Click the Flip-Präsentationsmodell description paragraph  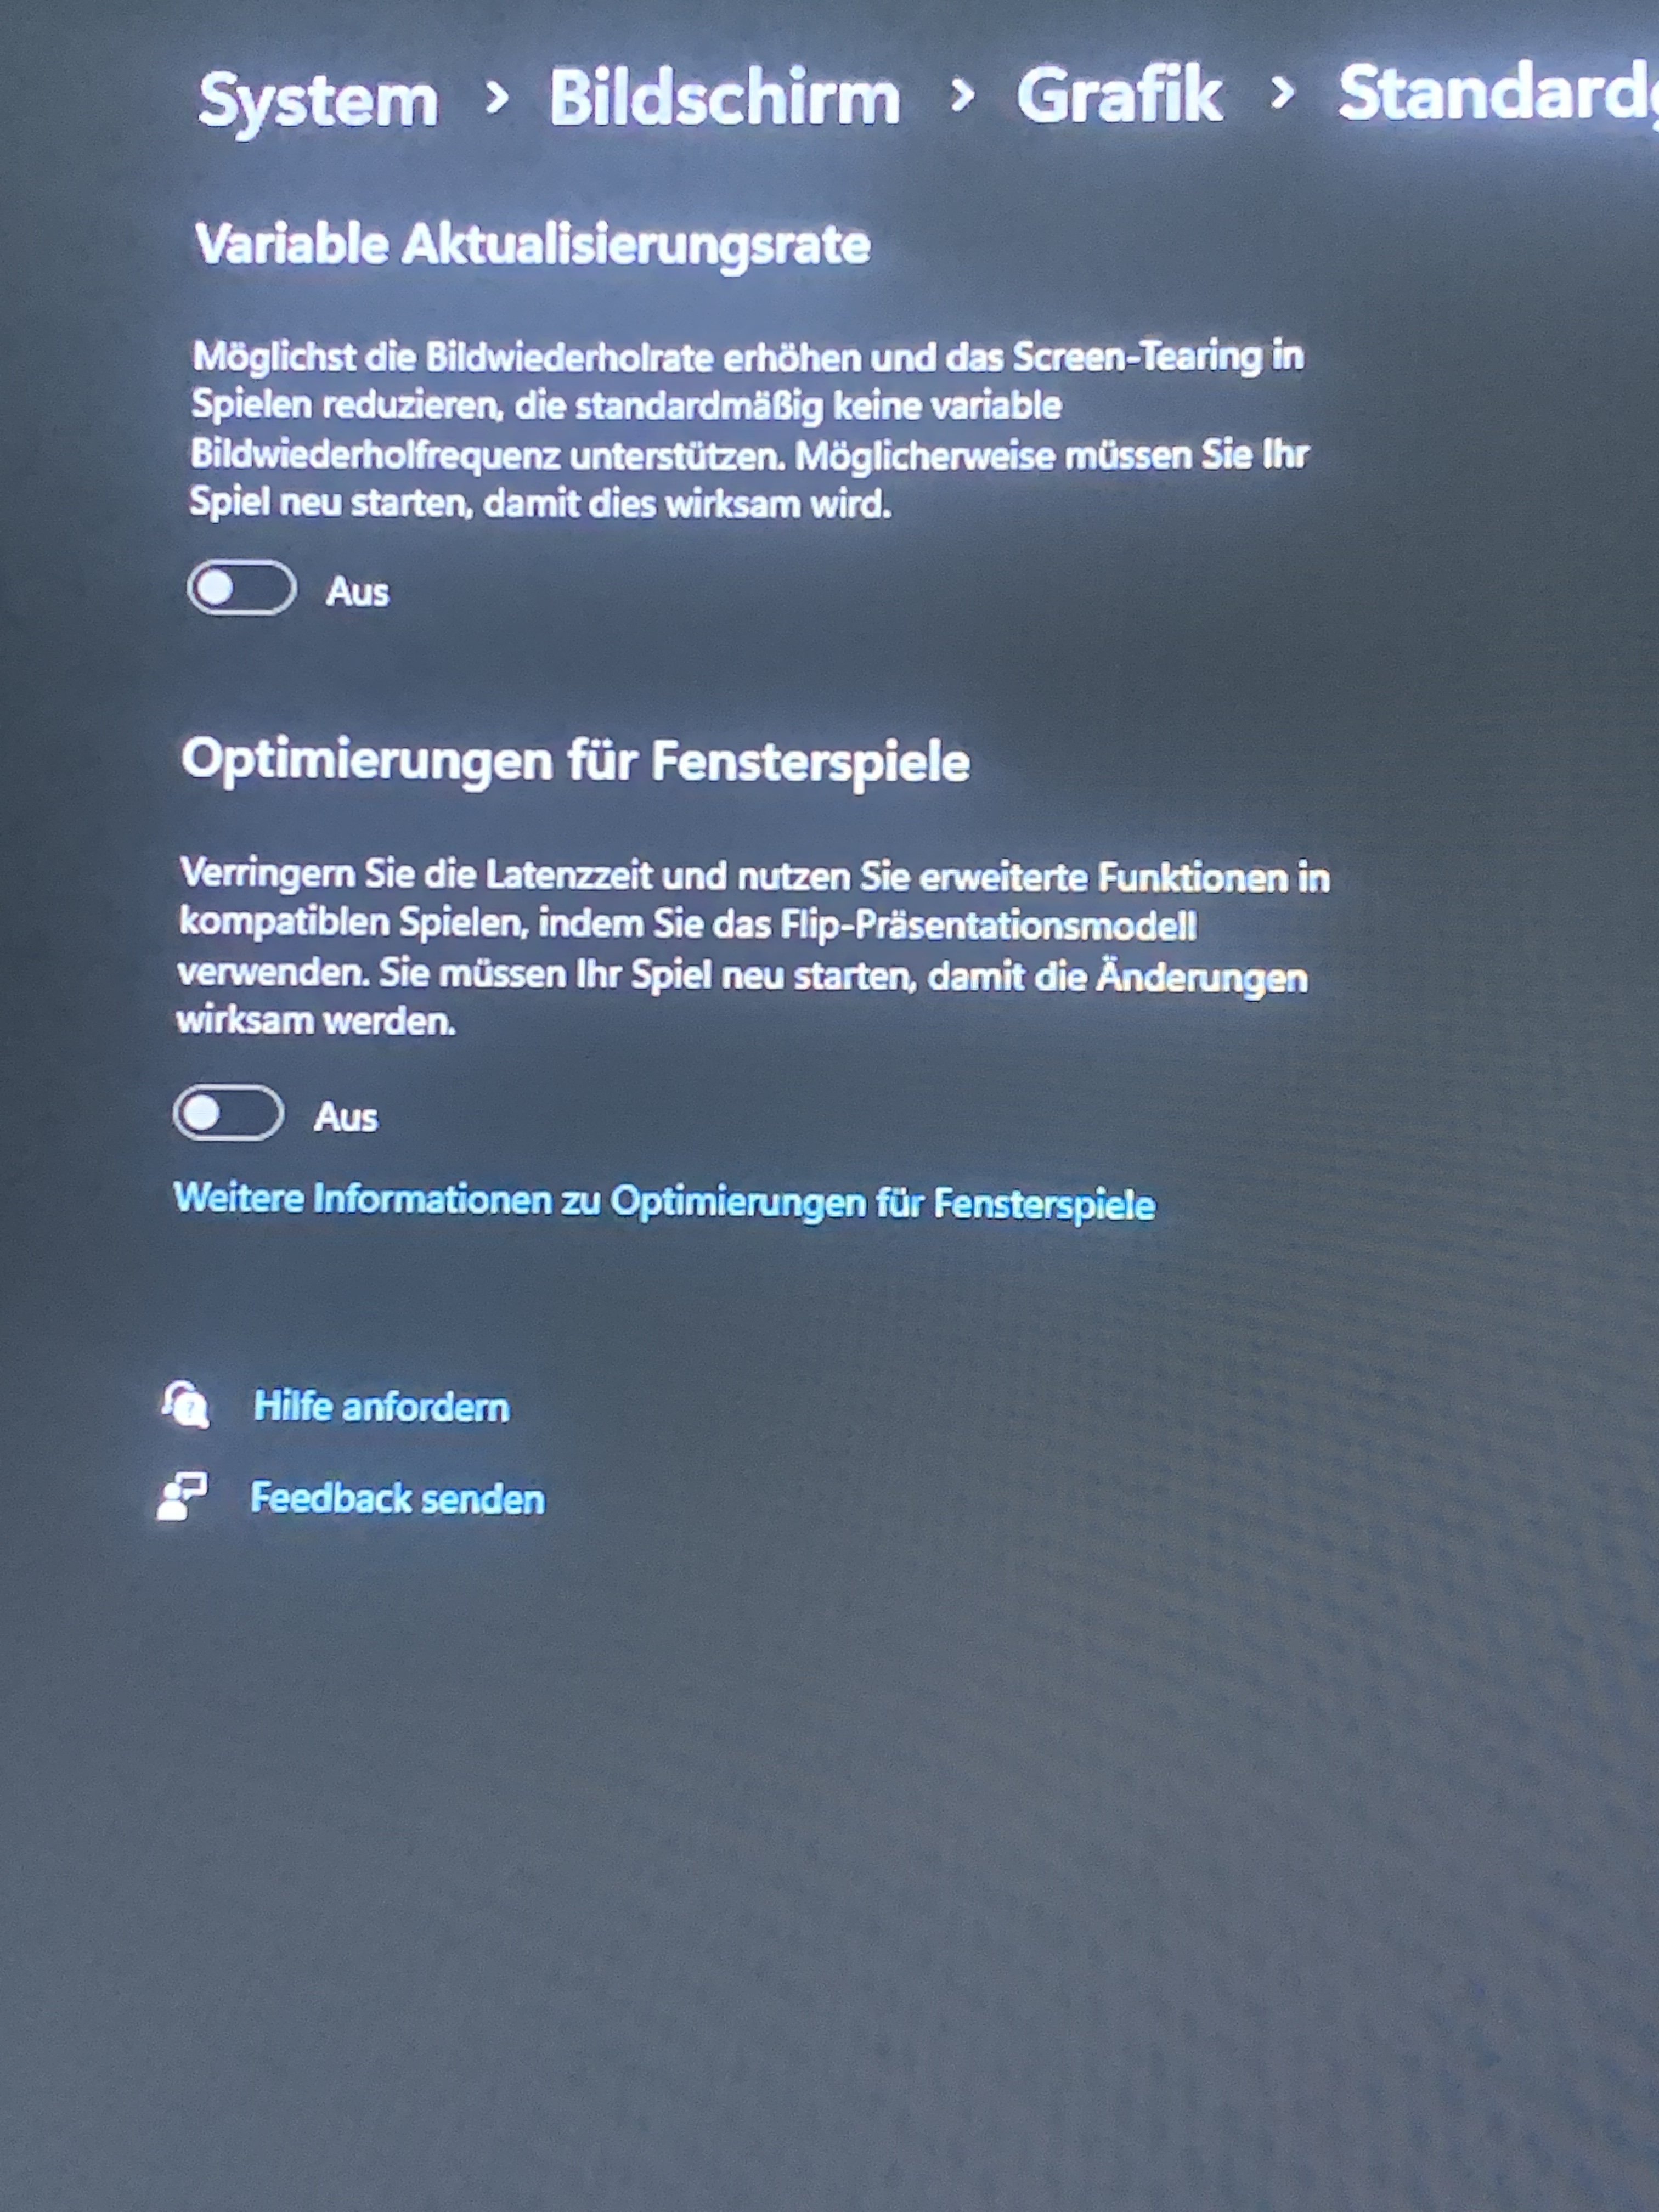753,947
